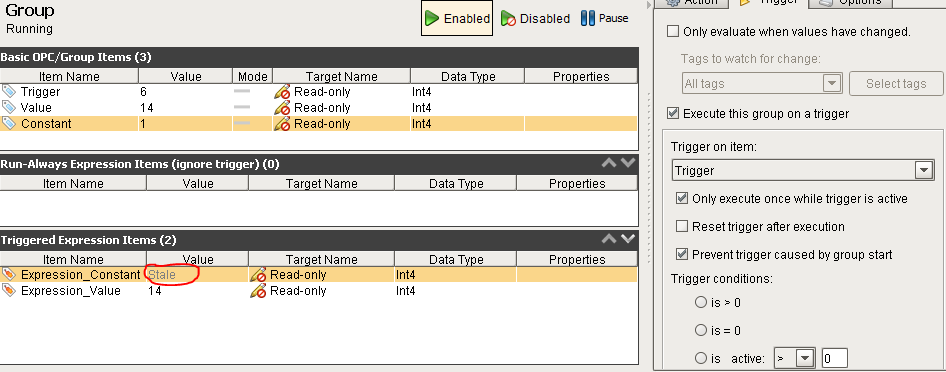Click Data Type header in Basic OPC table
This screenshot has height=372, width=946.
[x=468, y=77]
